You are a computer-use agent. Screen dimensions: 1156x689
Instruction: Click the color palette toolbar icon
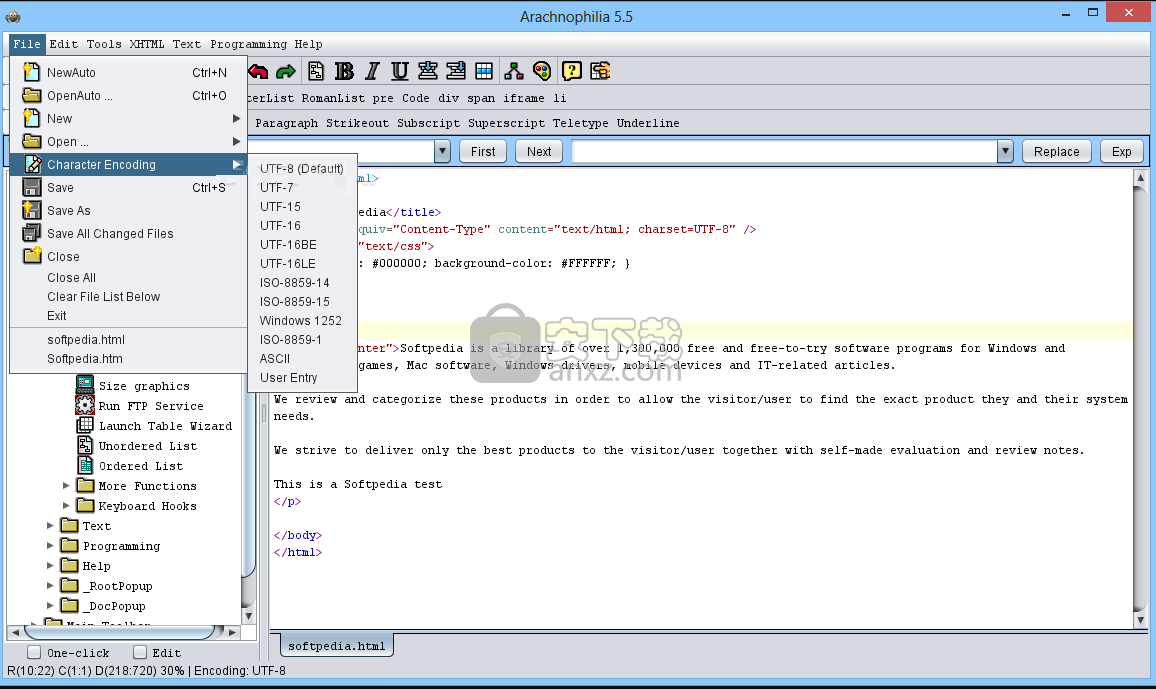tap(542, 71)
